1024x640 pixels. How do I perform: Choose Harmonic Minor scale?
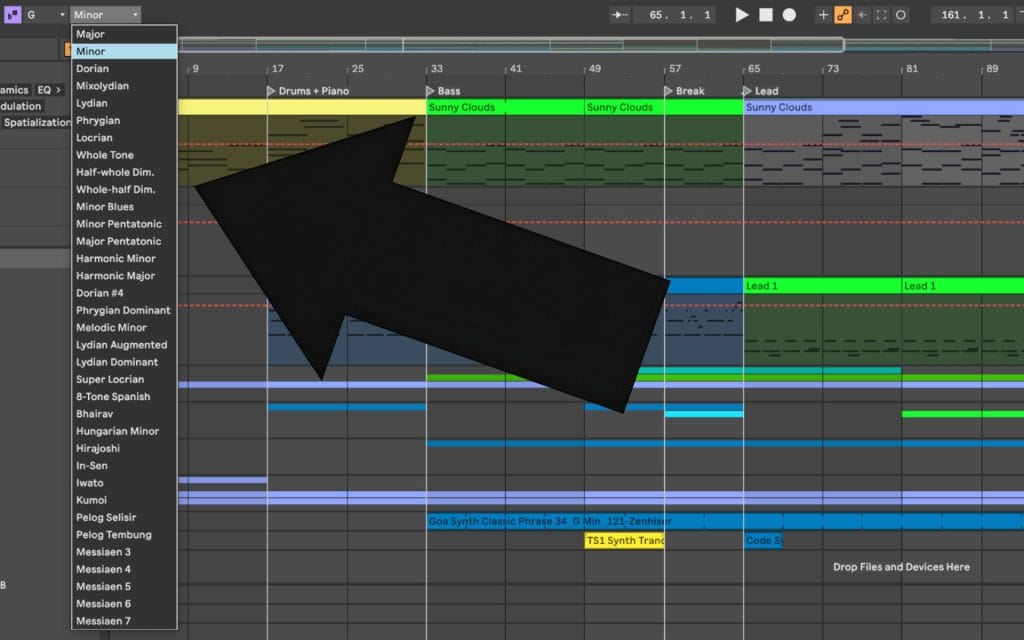[116, 259]
